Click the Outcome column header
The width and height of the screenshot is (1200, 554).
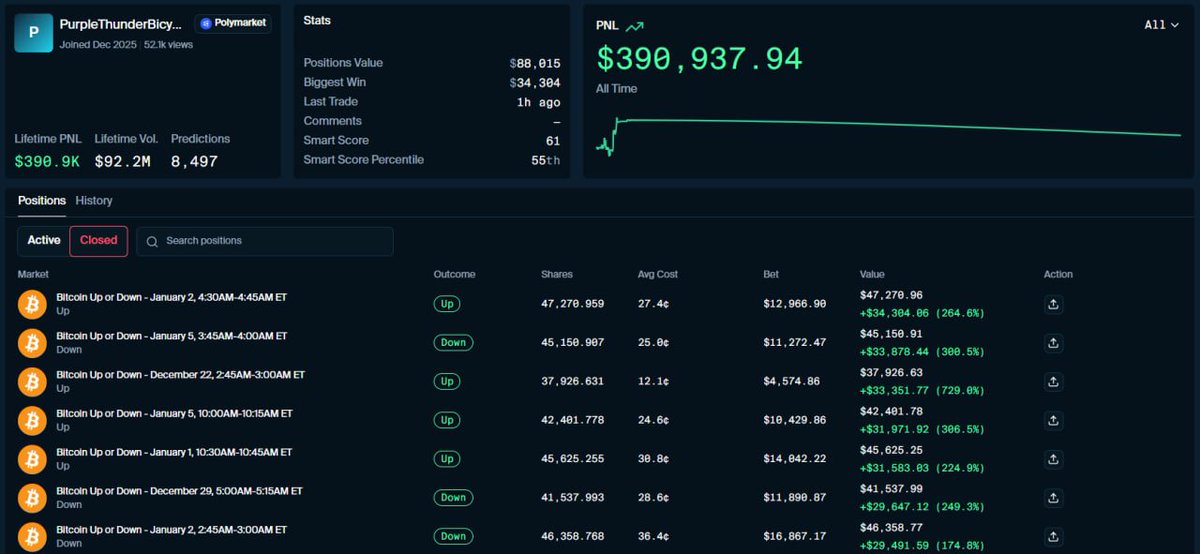[454, 274]
